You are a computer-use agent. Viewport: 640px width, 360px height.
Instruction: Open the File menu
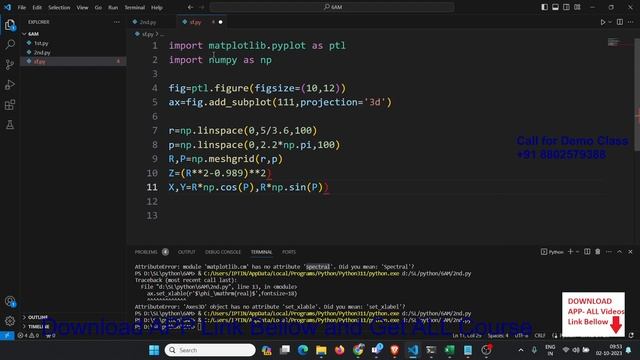click(22, 7)
